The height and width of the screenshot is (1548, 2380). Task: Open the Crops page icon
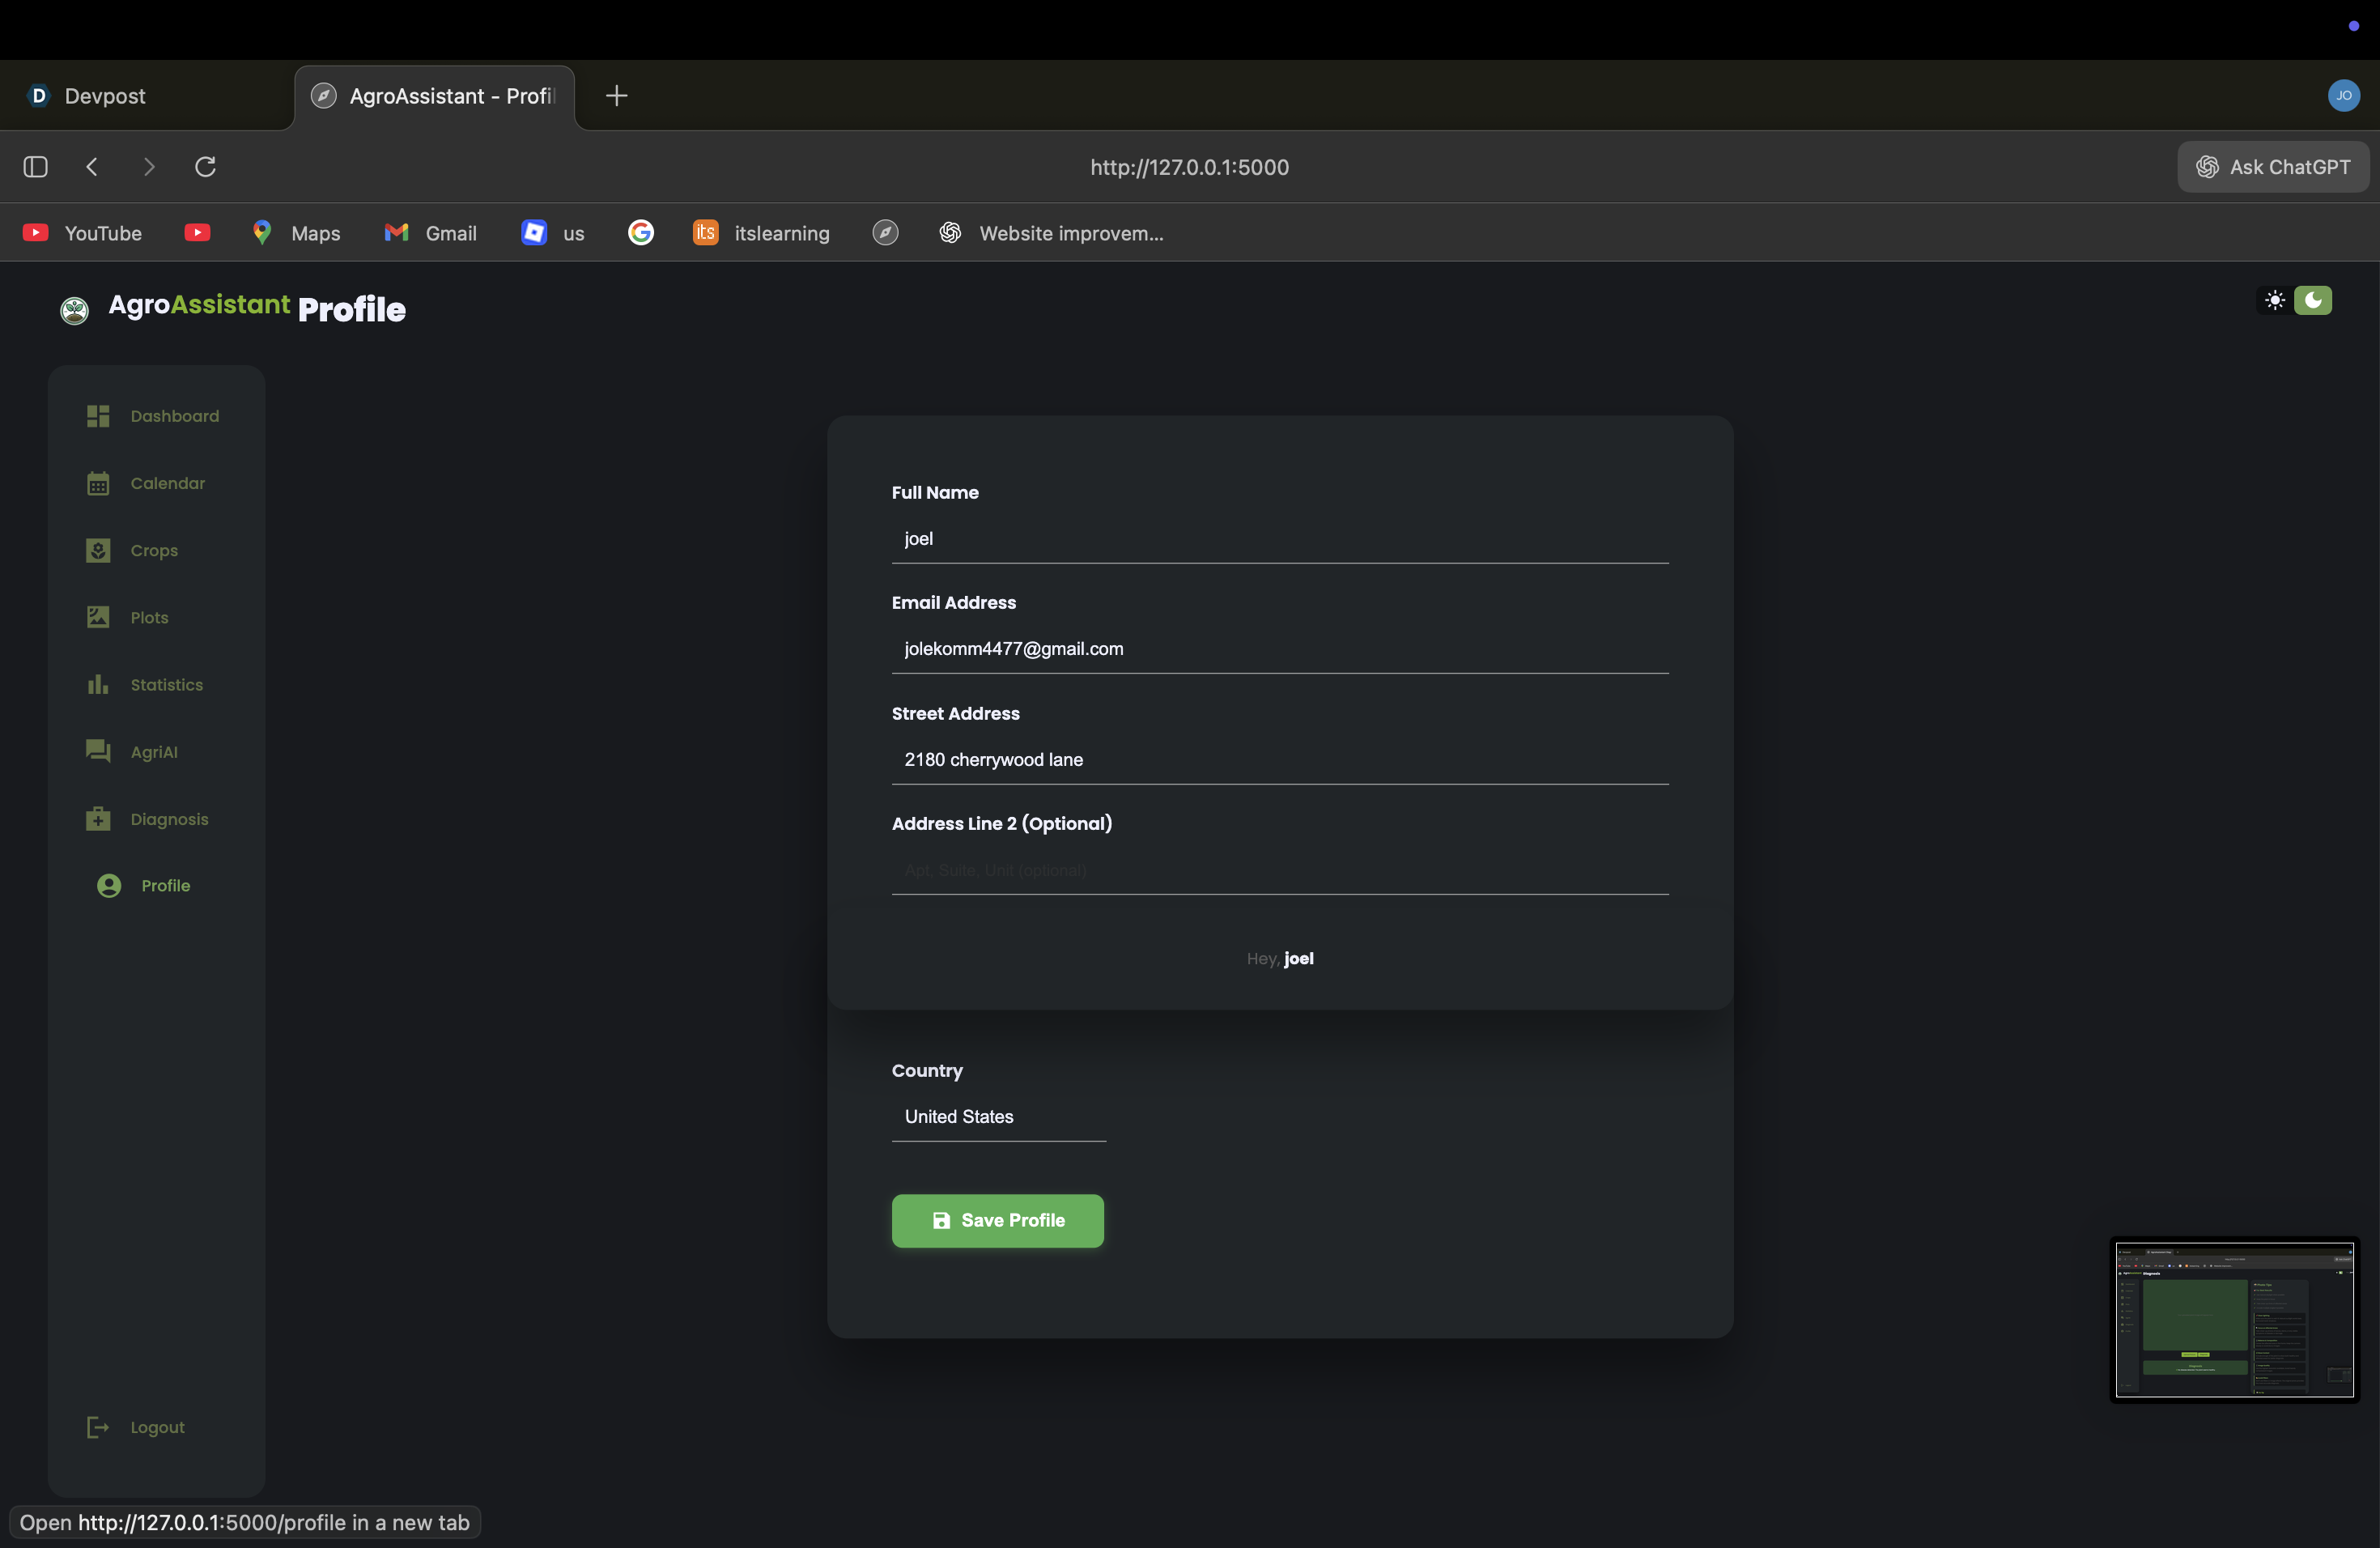[x=98, y=551]
